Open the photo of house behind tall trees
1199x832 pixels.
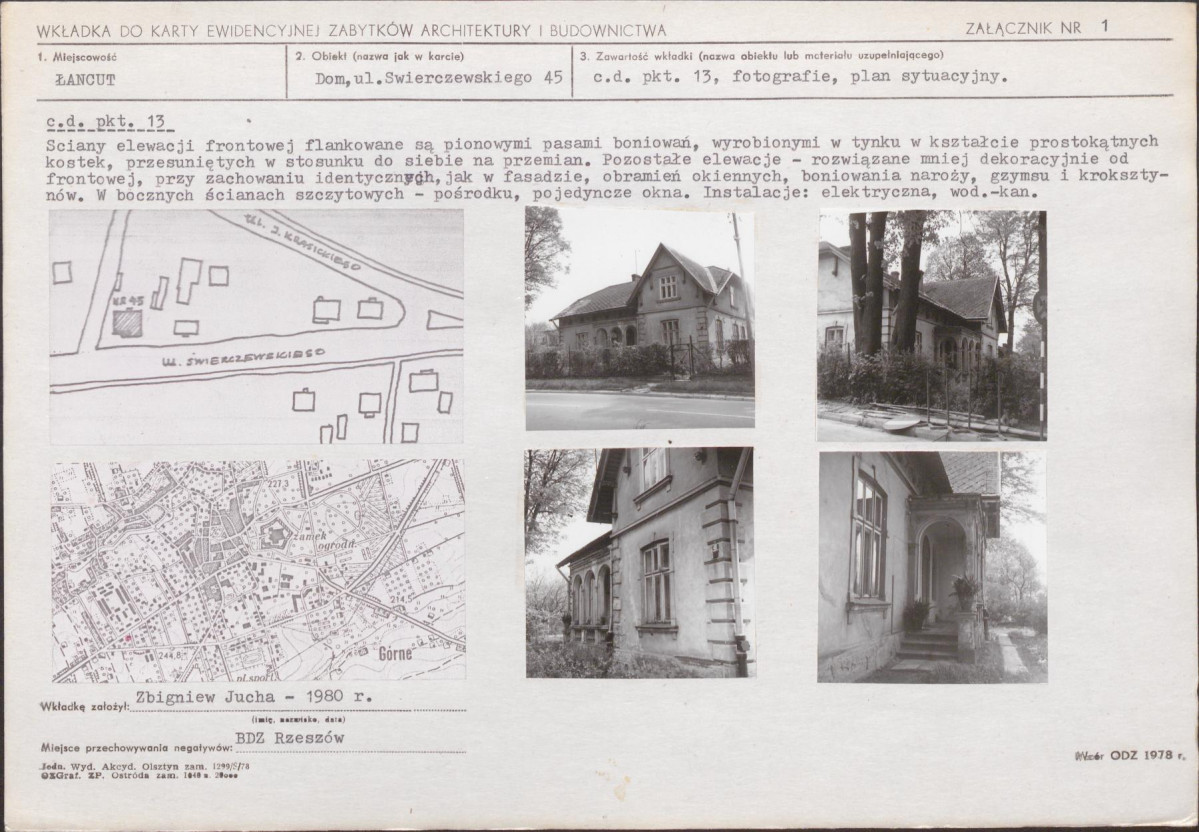[932, 325]
